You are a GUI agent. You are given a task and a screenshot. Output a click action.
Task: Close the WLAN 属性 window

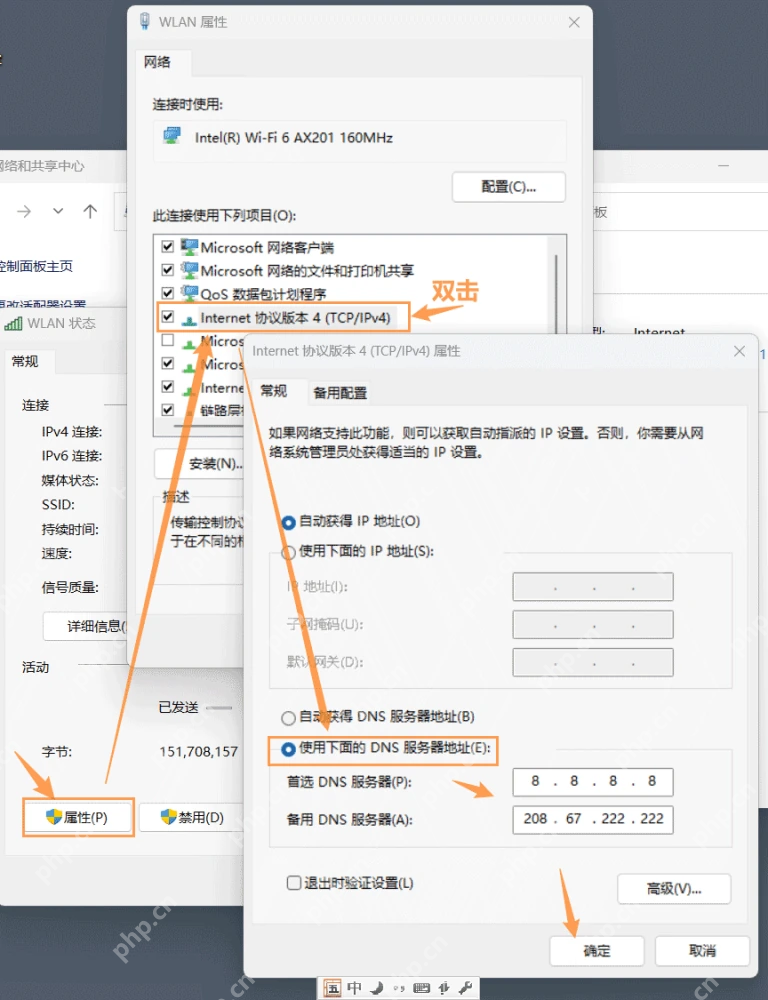[x=574, y=22]
